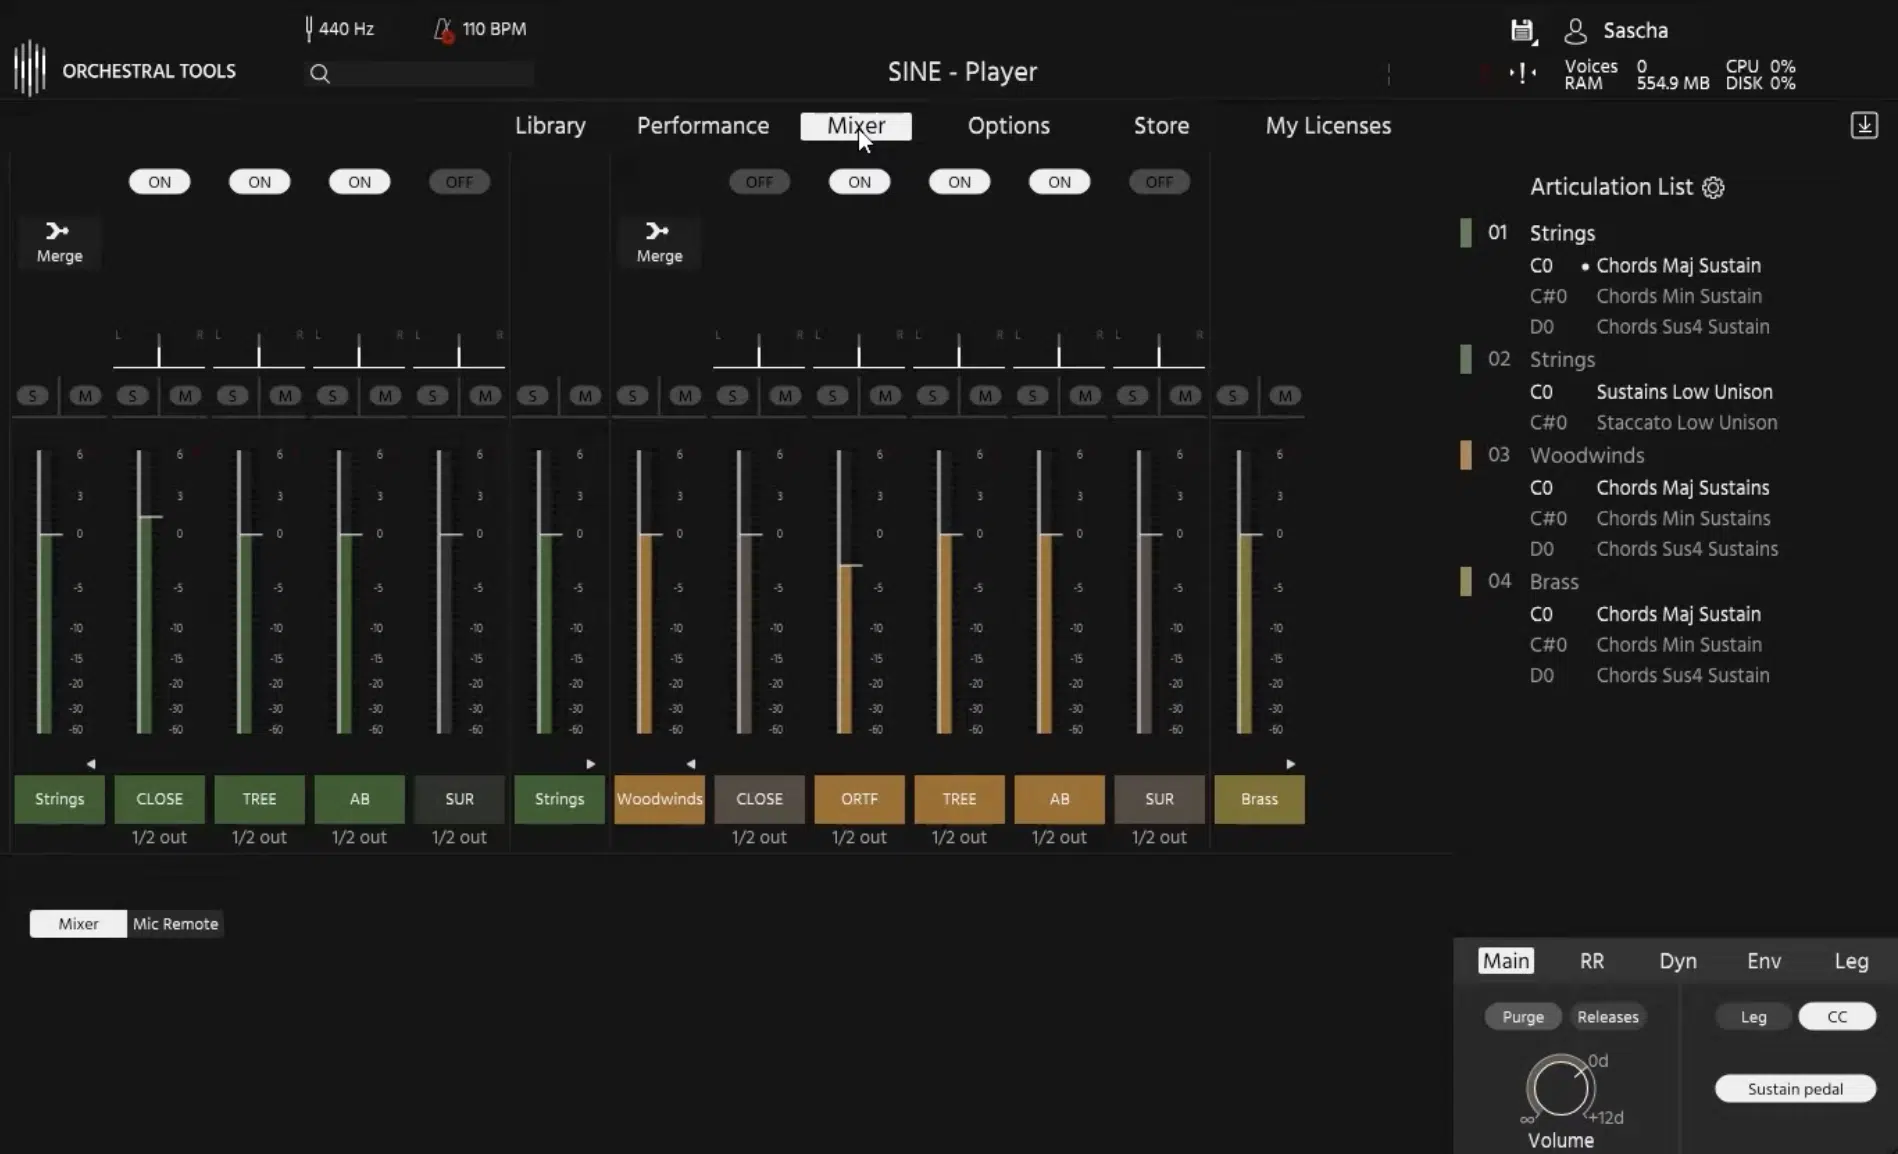Open the Library tab
Screen dimensions: 1898x1154
550,126
